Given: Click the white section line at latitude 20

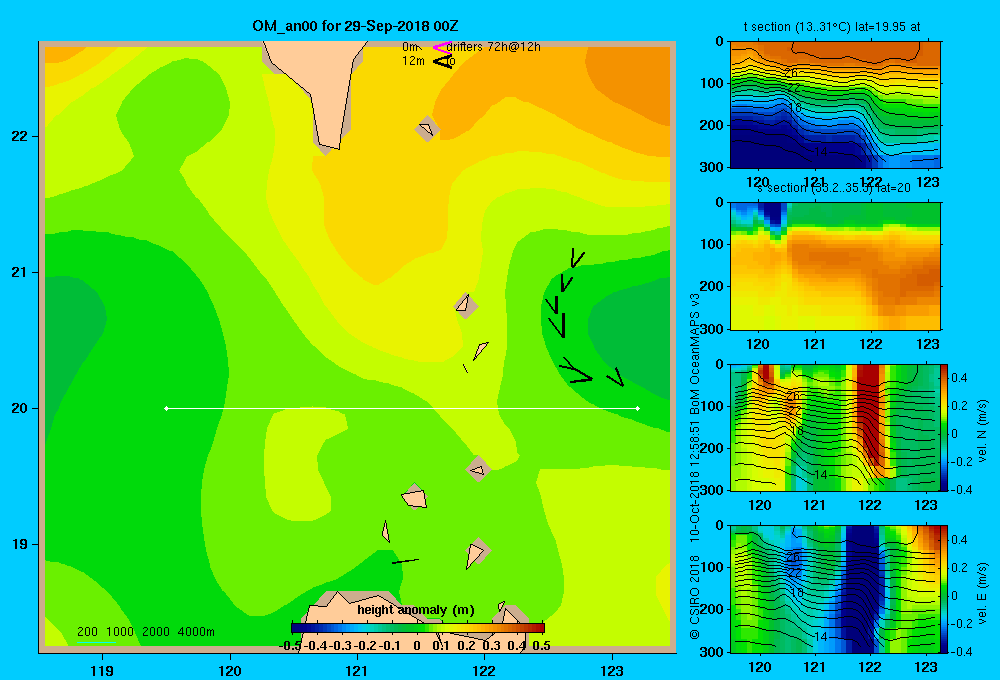Looking at the screenshot, I should click(x=402, y=408).
